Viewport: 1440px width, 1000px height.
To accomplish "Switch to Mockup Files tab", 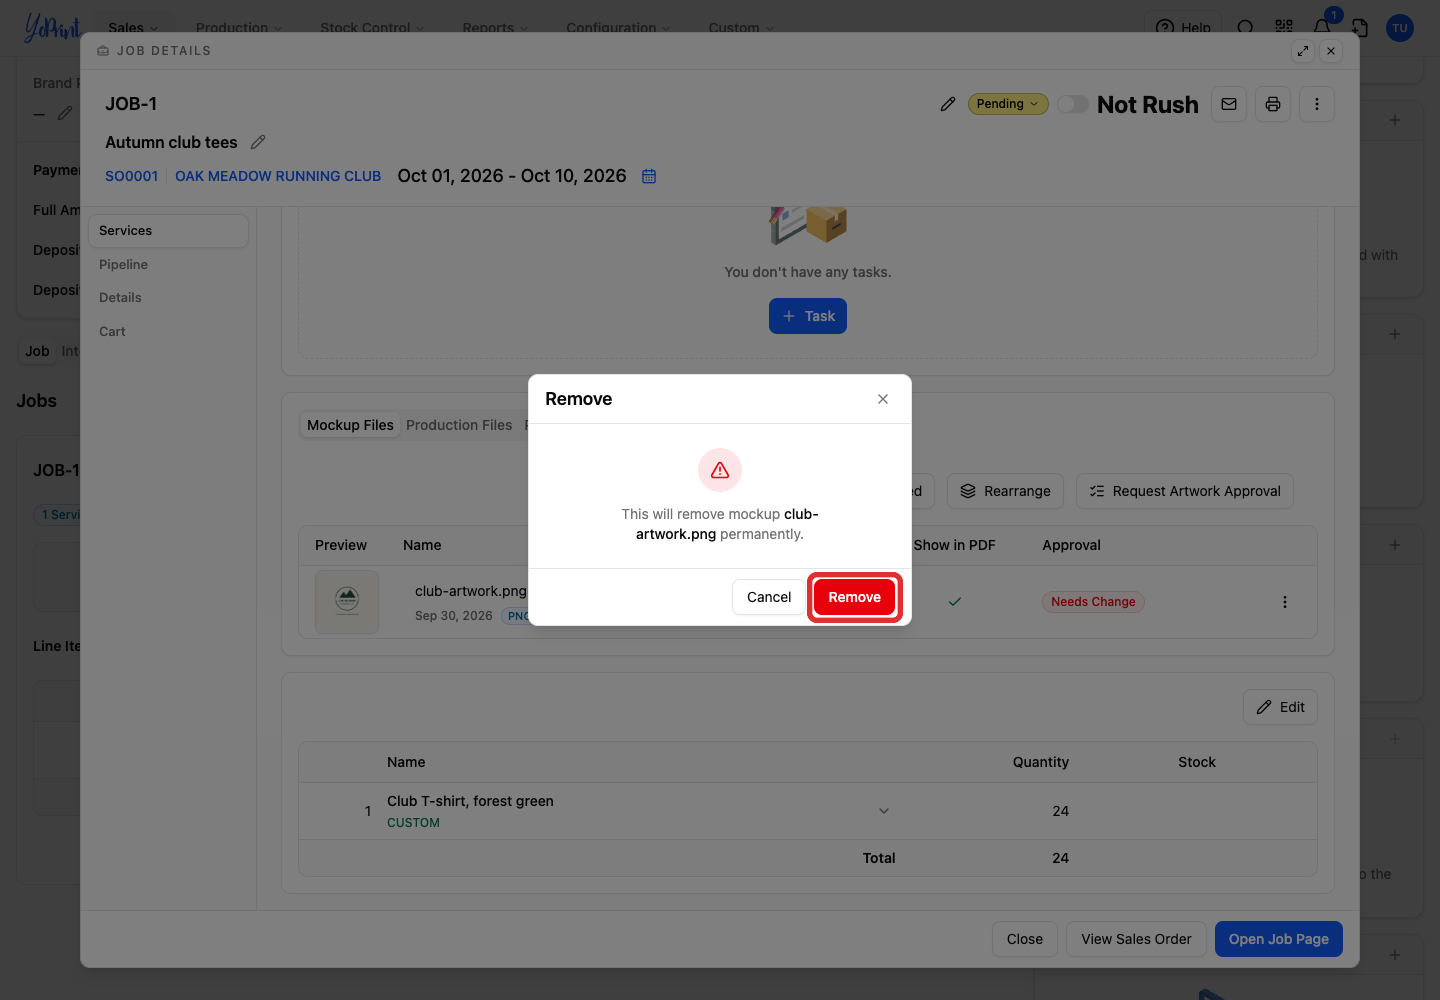I will coord(350,425).
